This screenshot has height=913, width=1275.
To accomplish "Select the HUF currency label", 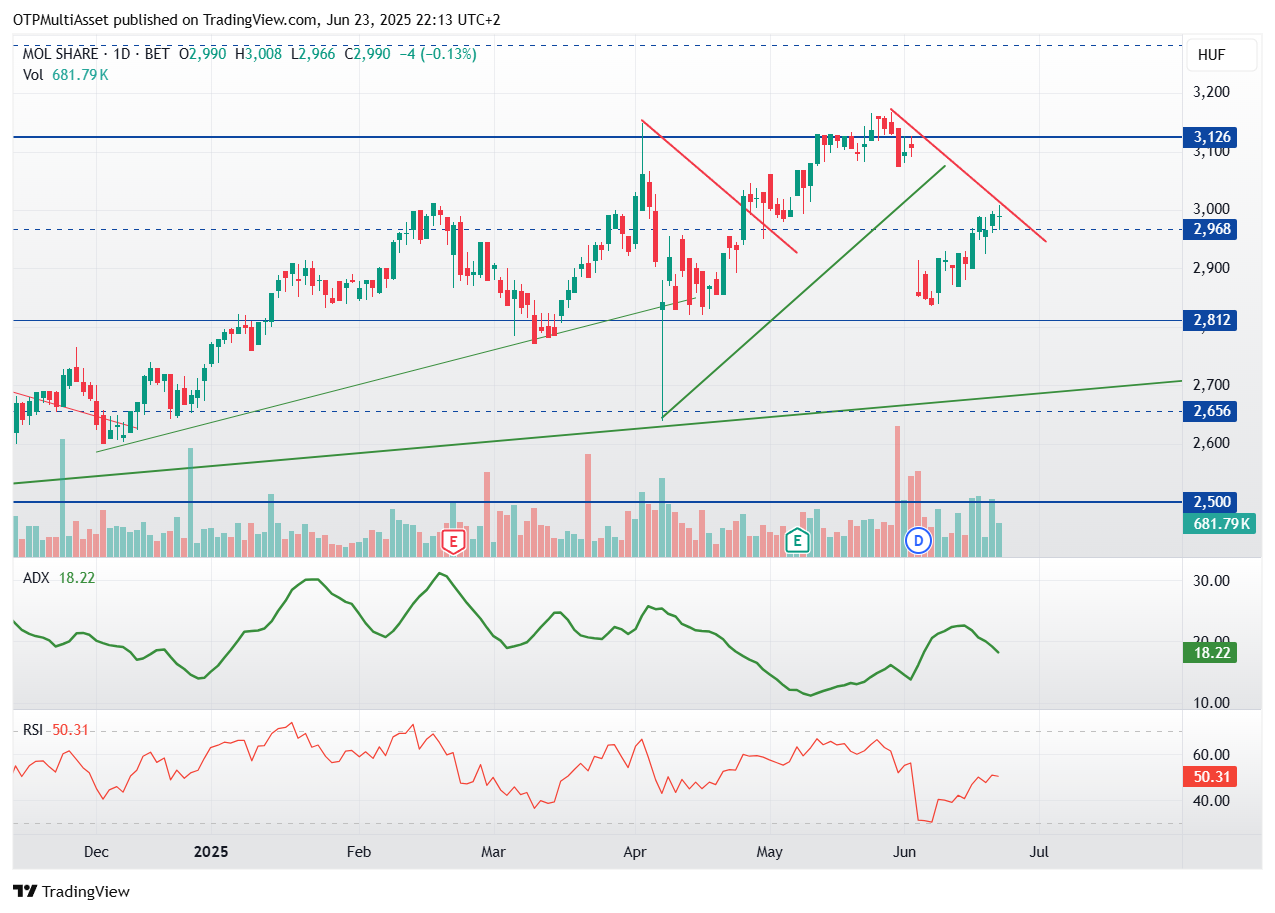I will click(1211, 56).
